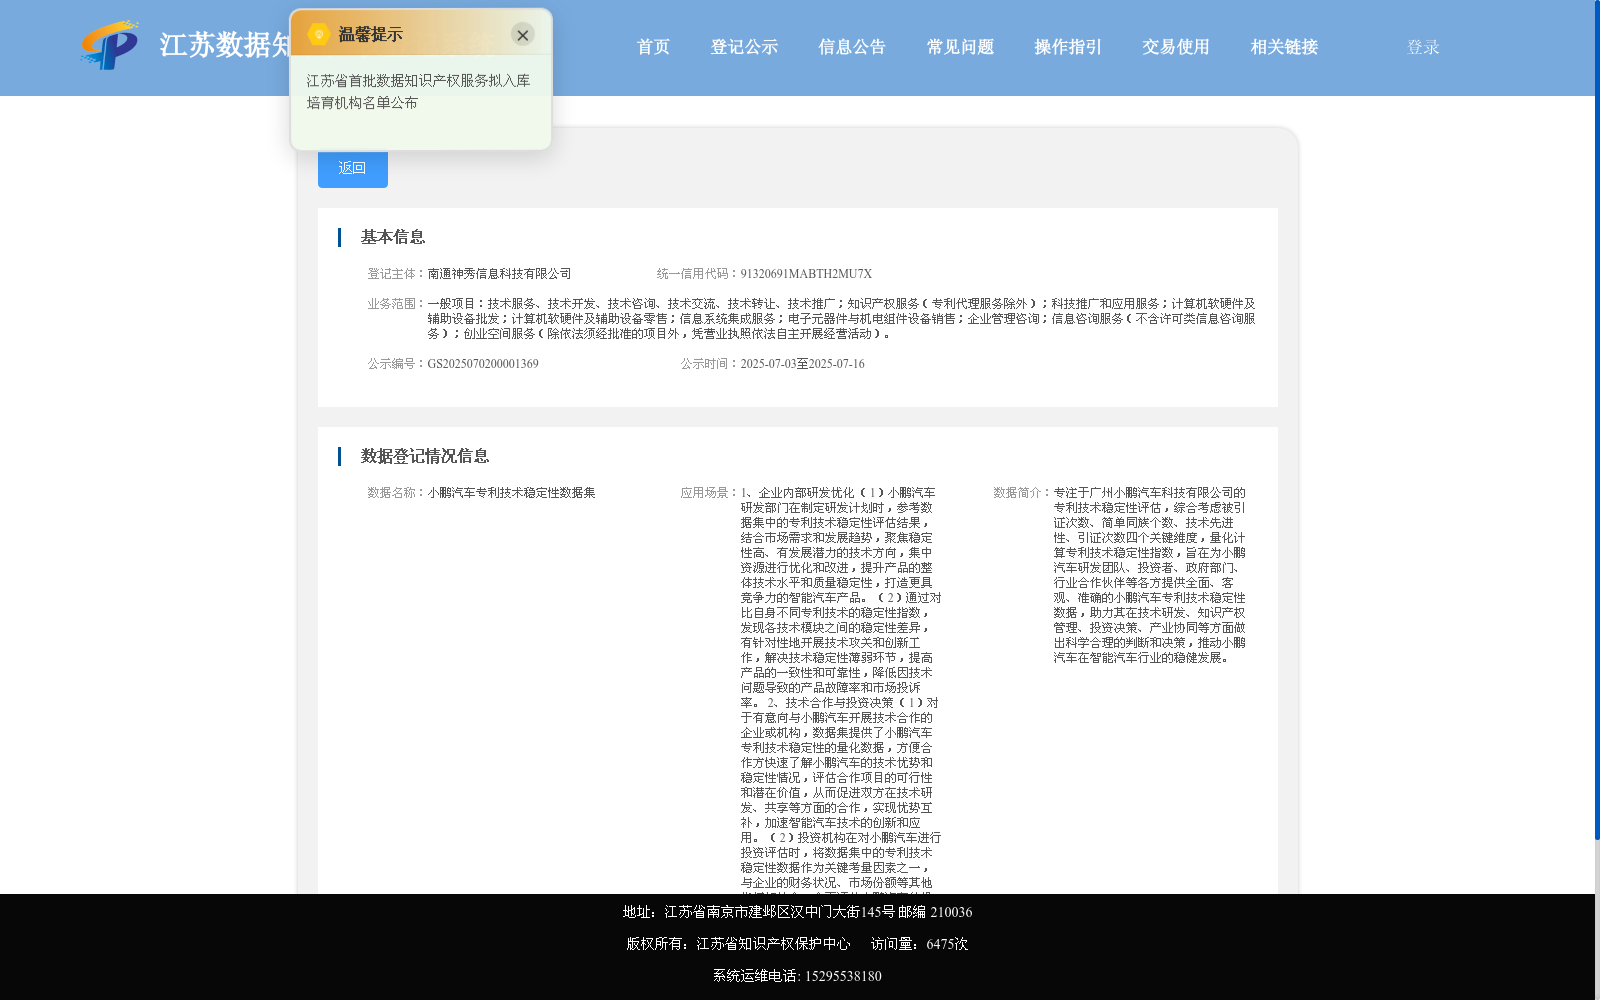The height and width of the screenshot is (1000, 1600).
Task: Click the visit count 6475次
Action: (947, 944)
